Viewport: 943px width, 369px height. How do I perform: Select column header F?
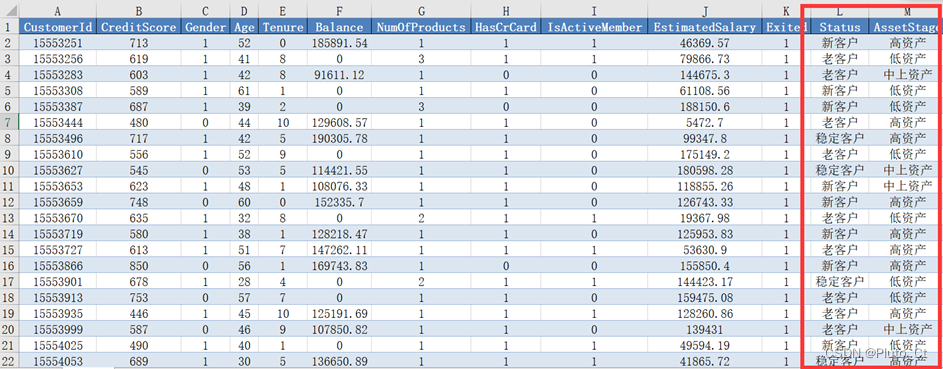(340, 10)
